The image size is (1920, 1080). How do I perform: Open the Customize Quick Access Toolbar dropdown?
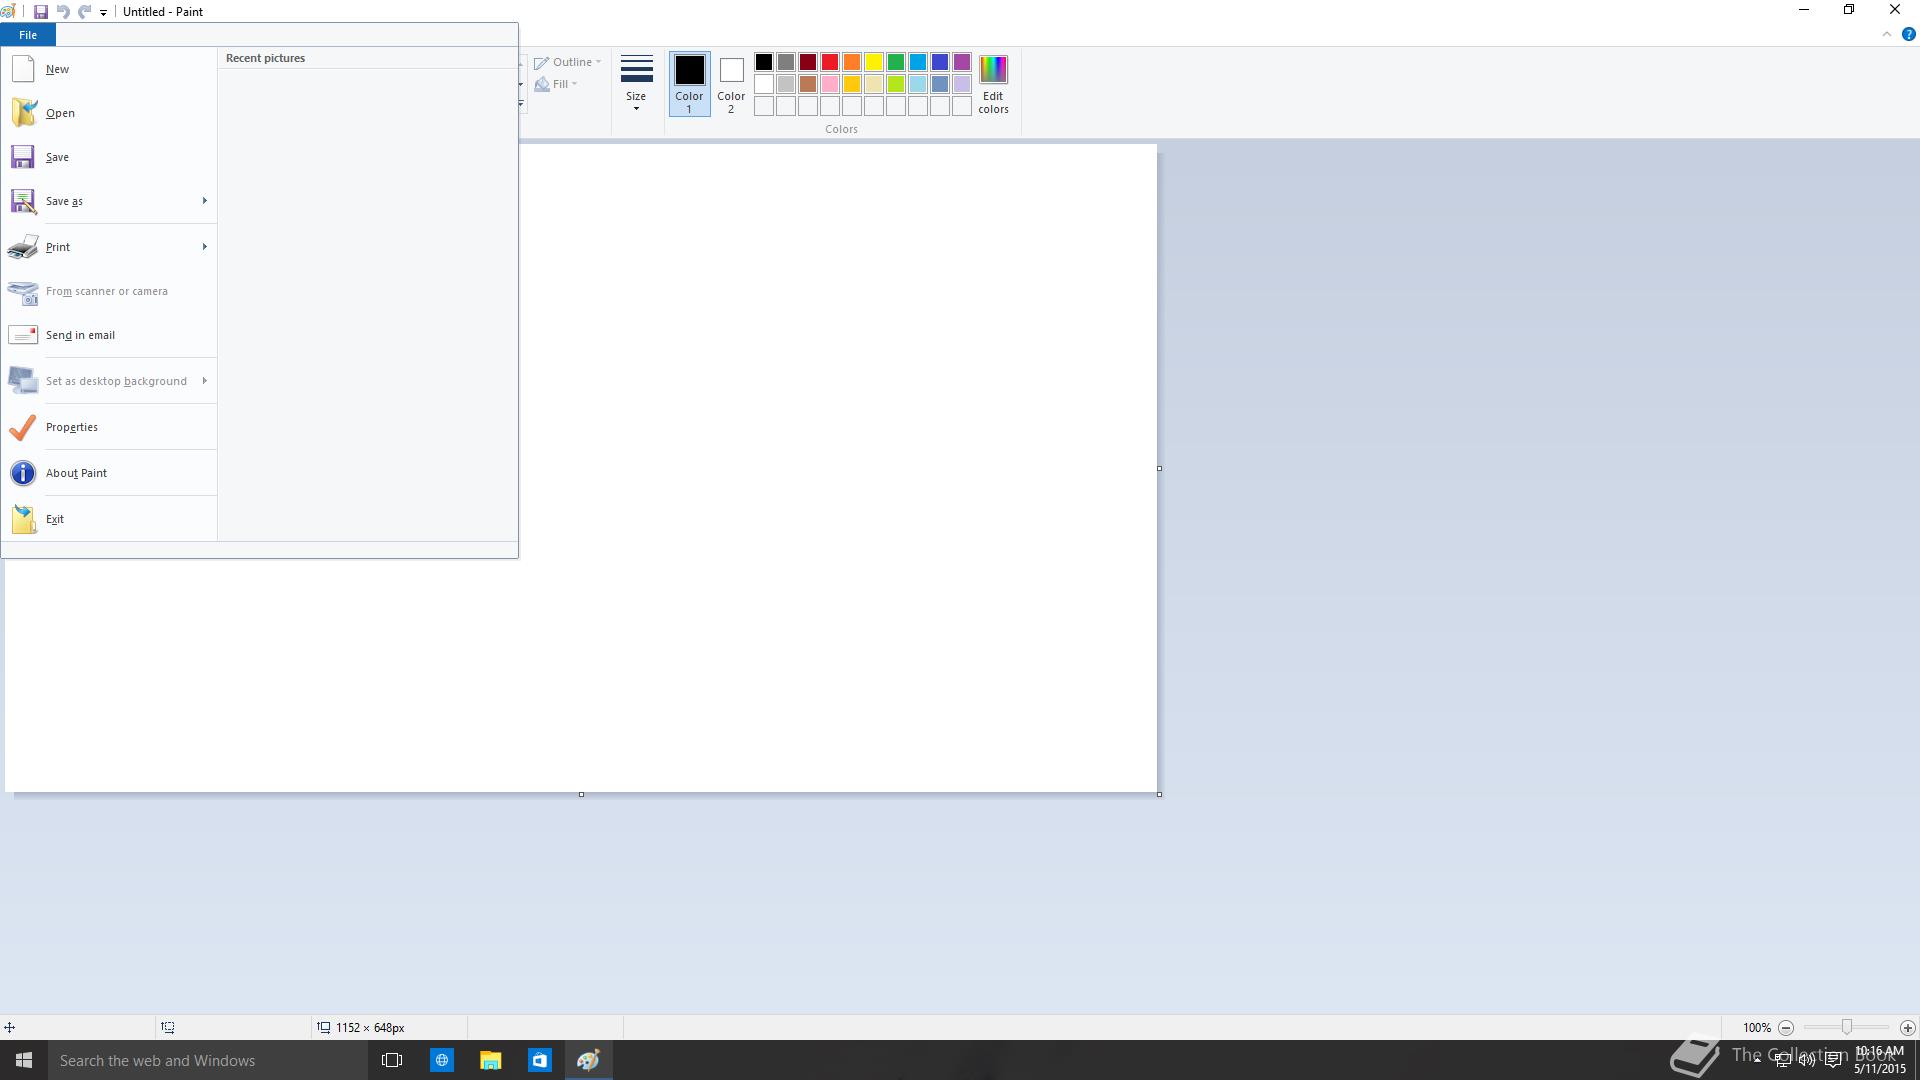pos(103,13)
